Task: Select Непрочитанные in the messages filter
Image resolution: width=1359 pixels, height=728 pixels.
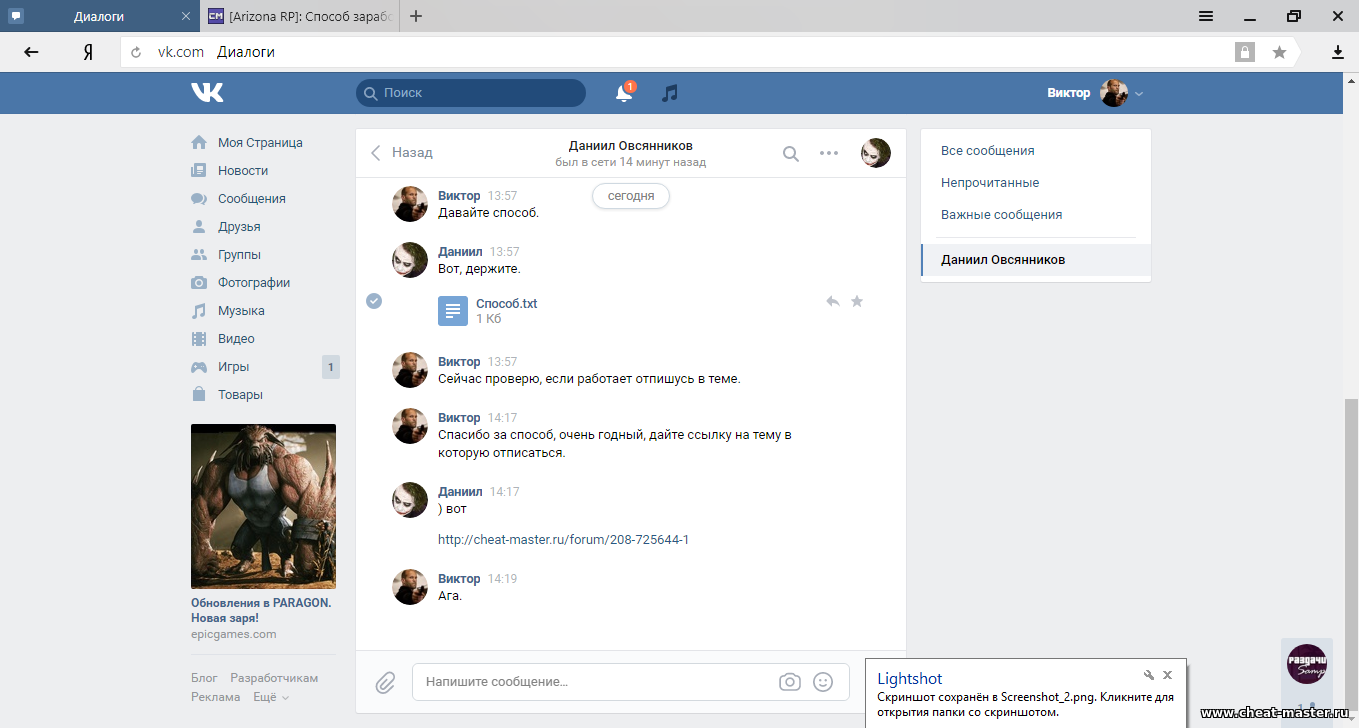Action: click(x=989, y=183)
